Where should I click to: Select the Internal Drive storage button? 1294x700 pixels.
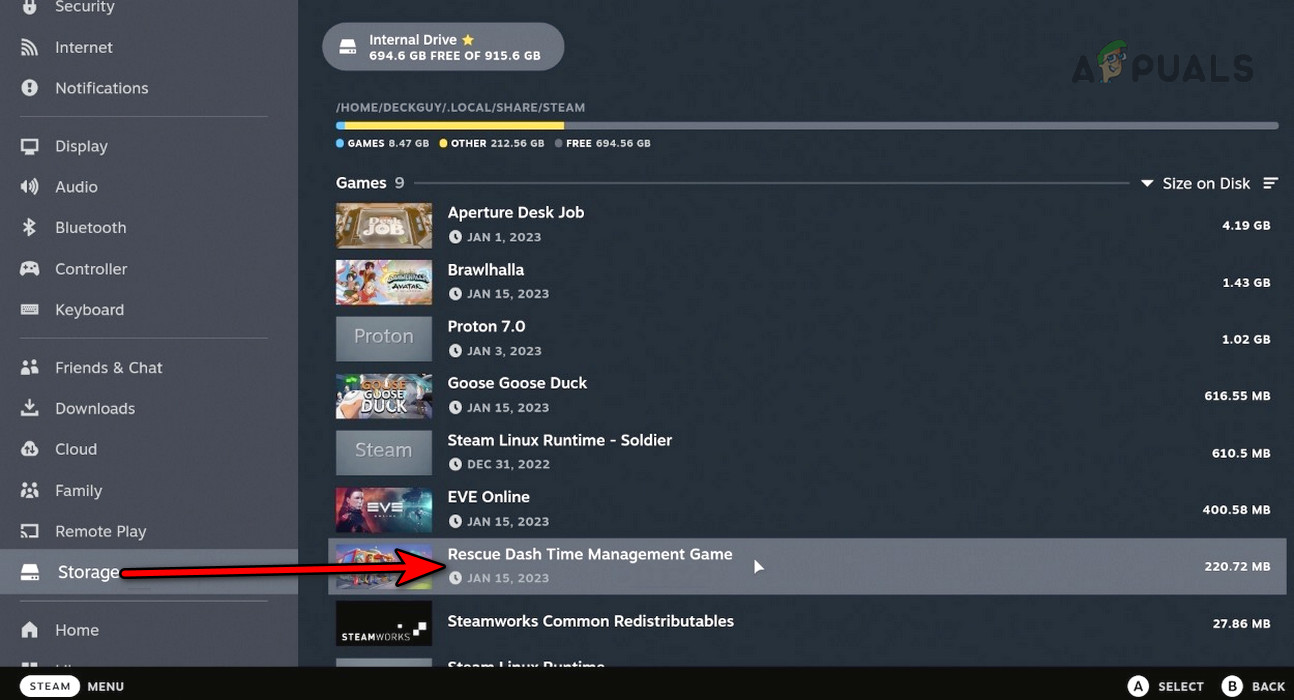[443, 46]
